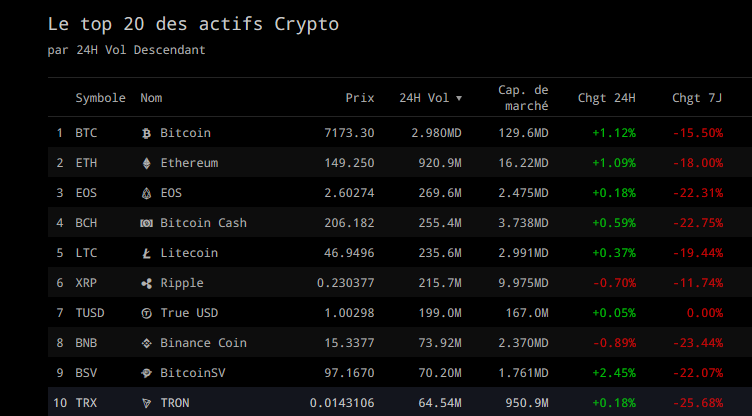Sort by Chgt 7J column header
This screenshot has height=416, width=752.
(x=696, y=98)
